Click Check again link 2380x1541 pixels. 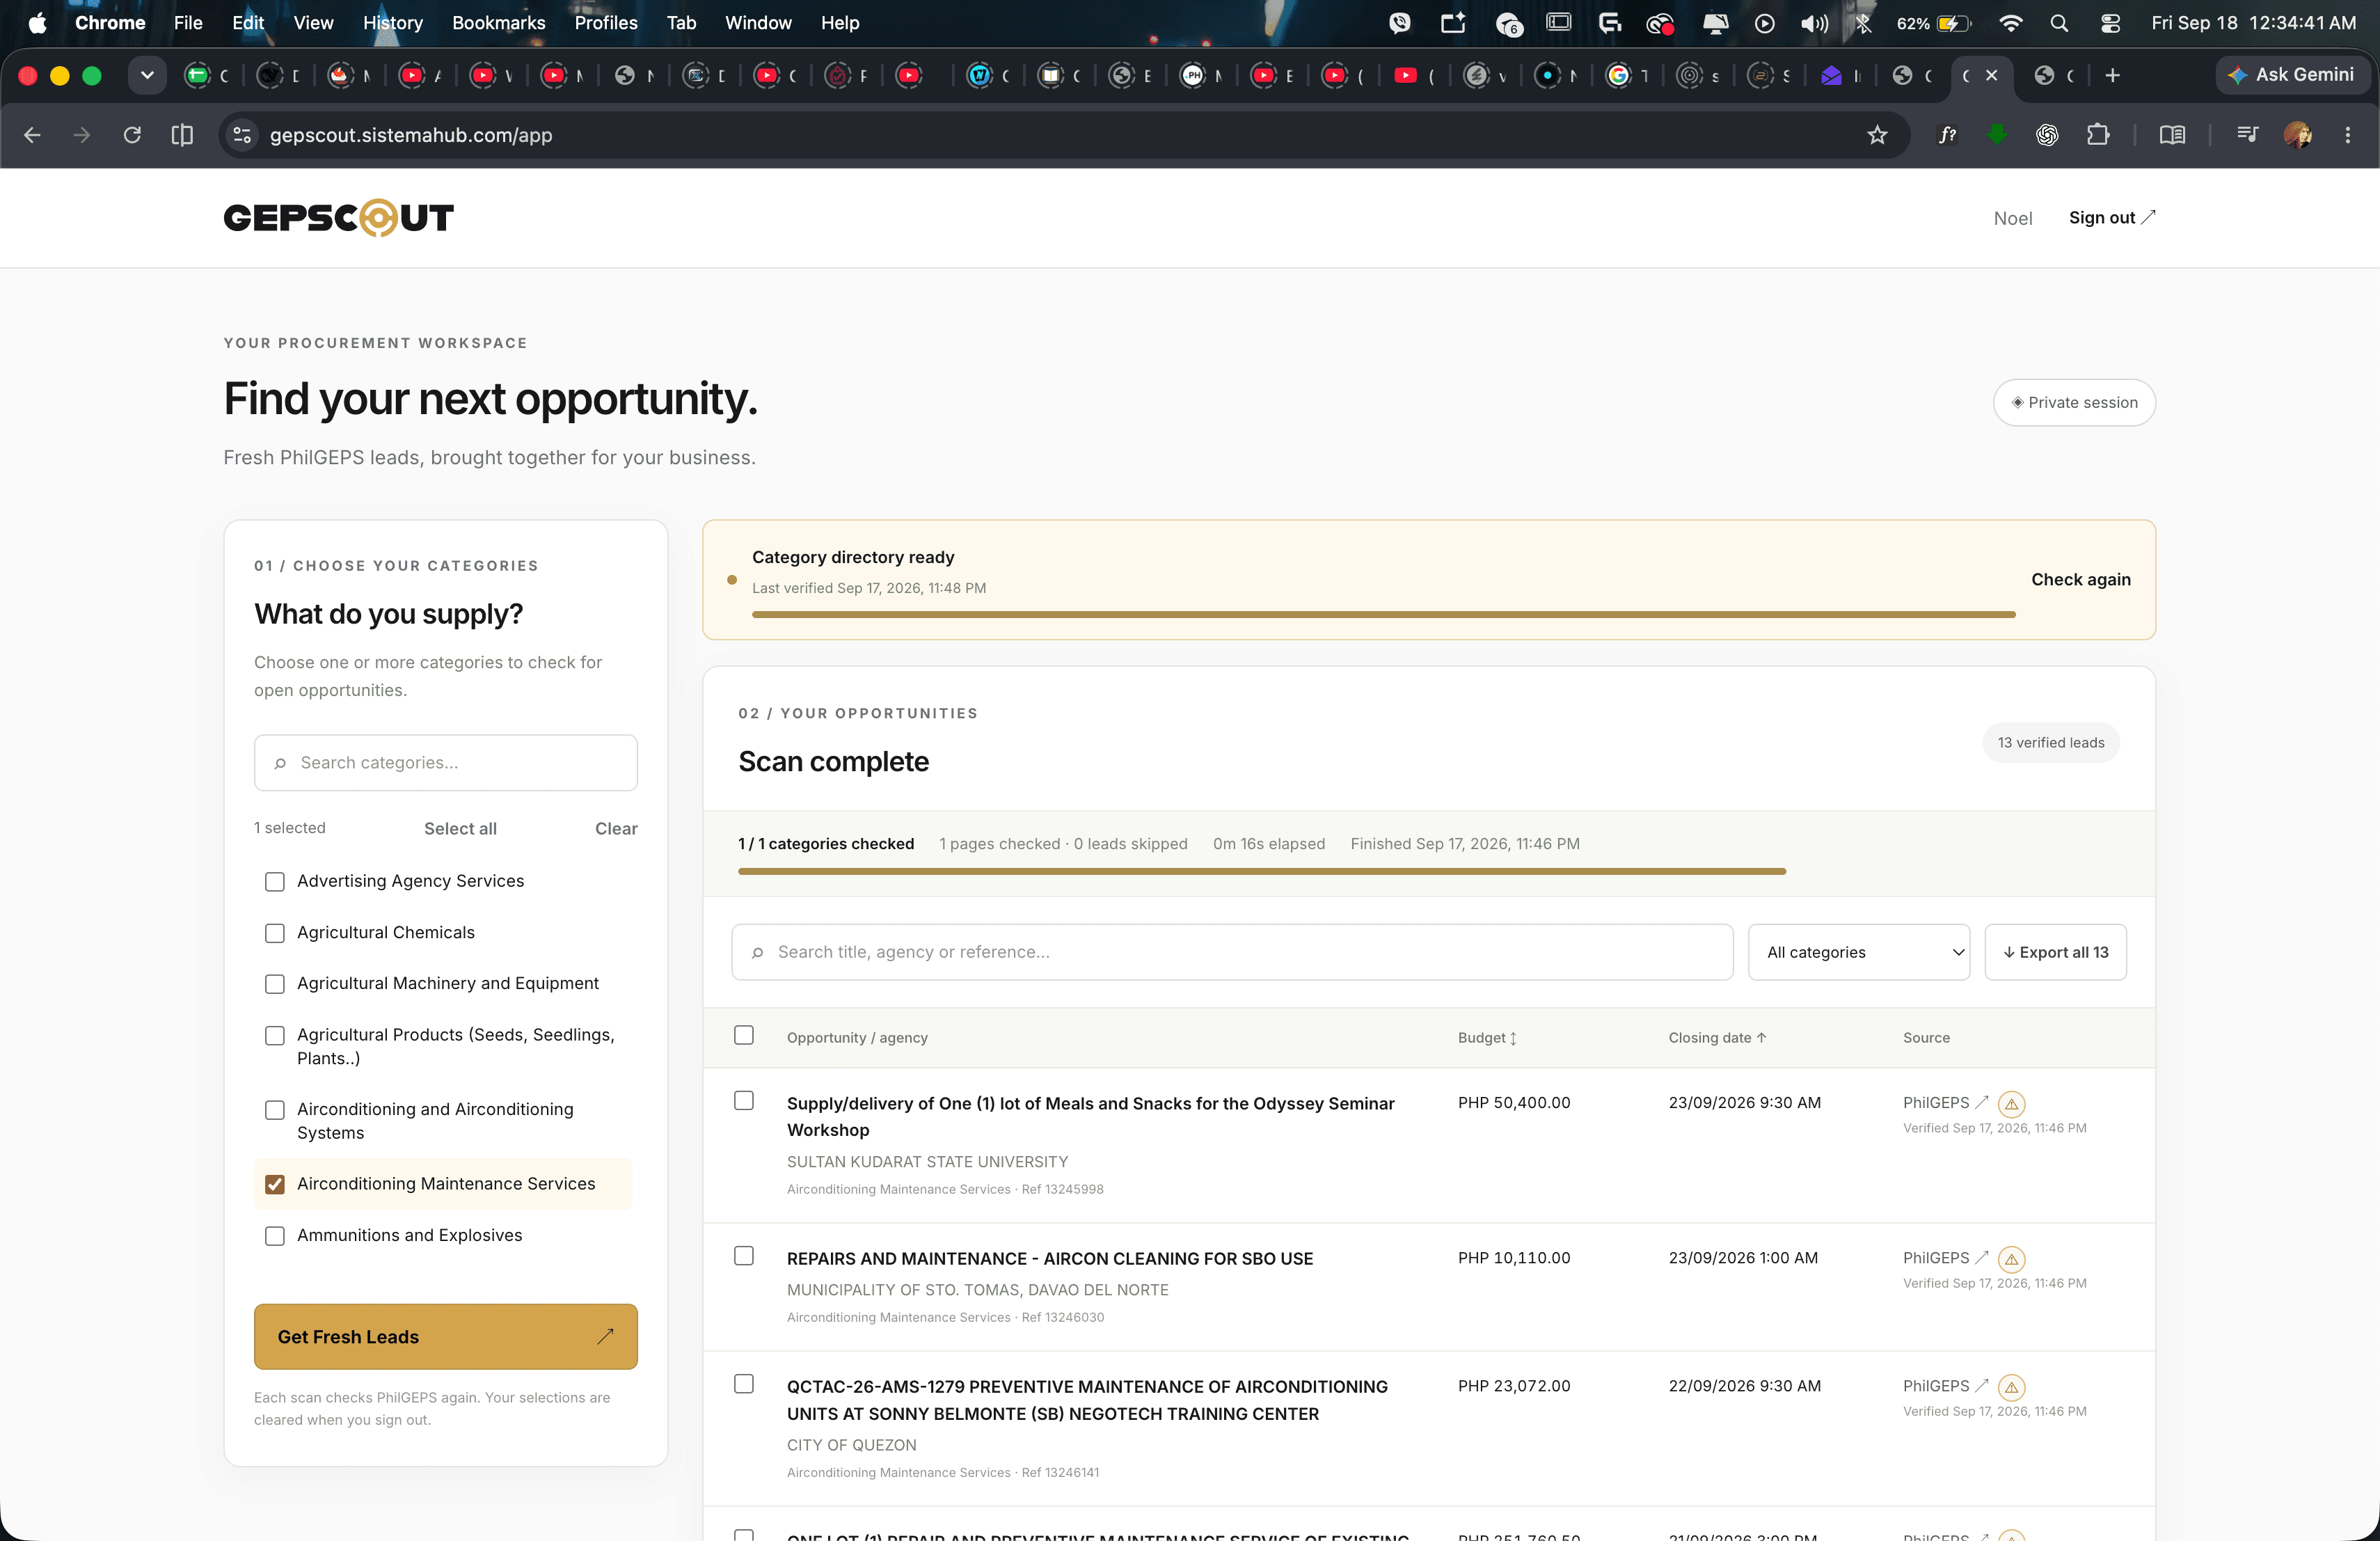click(x=2080, y=580)
